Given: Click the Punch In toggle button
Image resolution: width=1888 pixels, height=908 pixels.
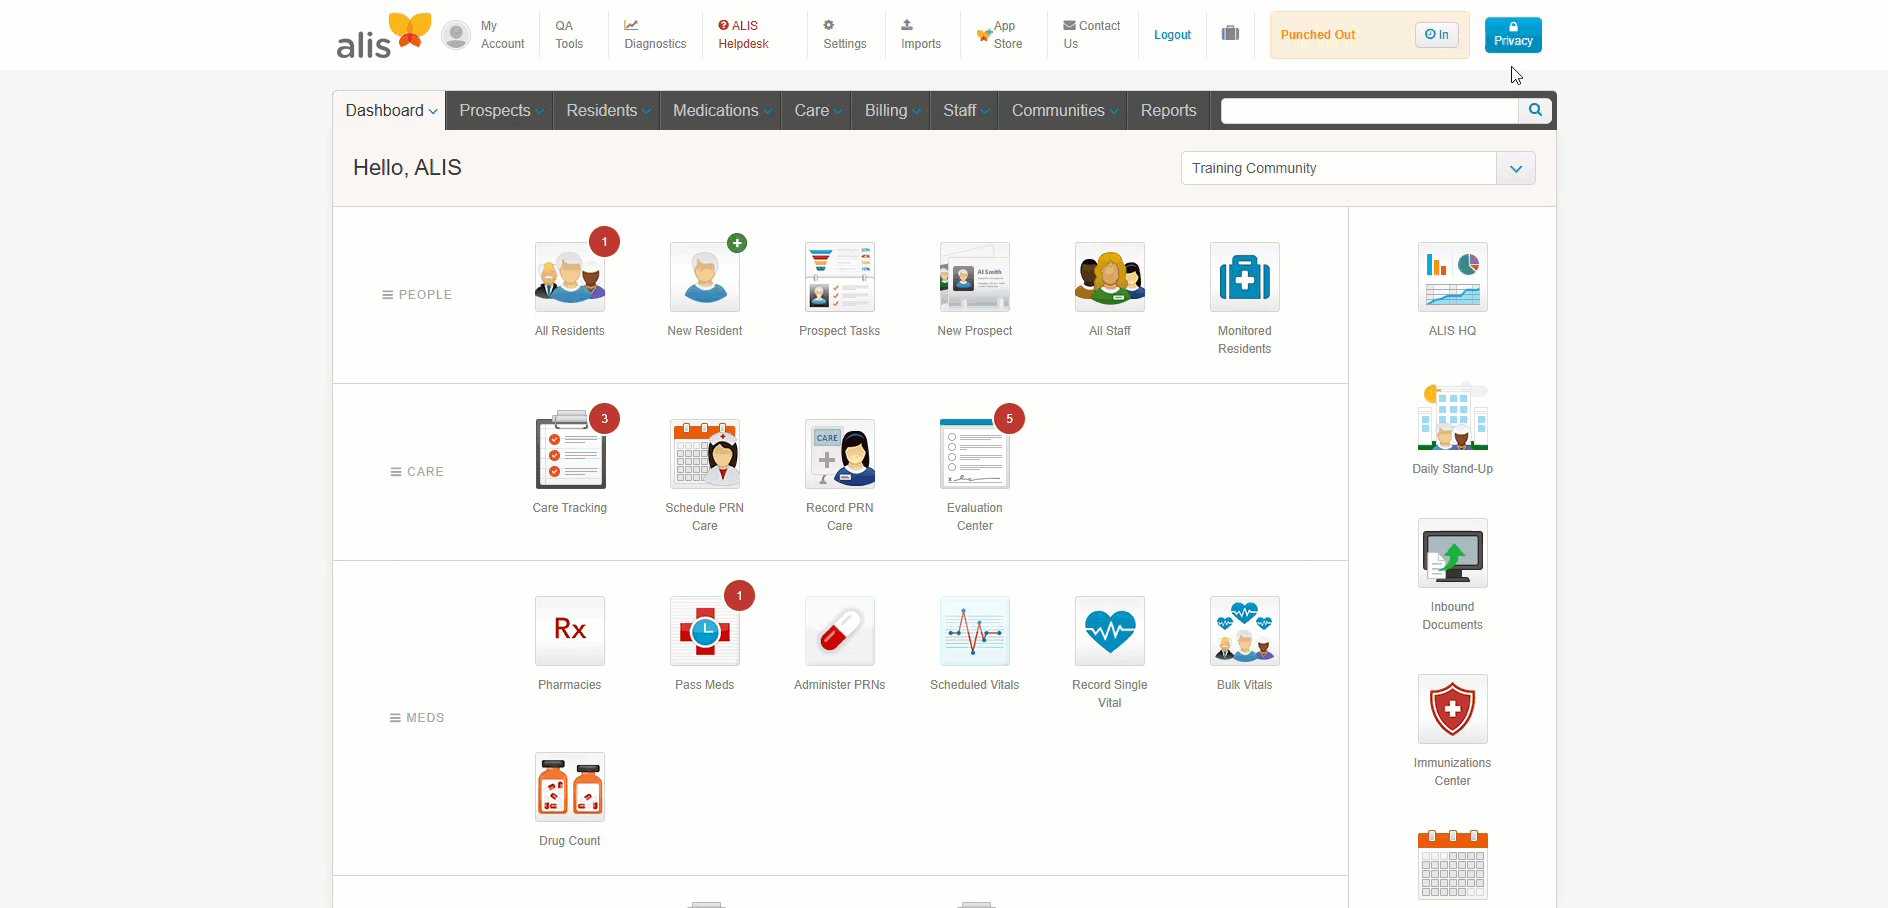Looking at the screenshot, I should click(1437, 35).
